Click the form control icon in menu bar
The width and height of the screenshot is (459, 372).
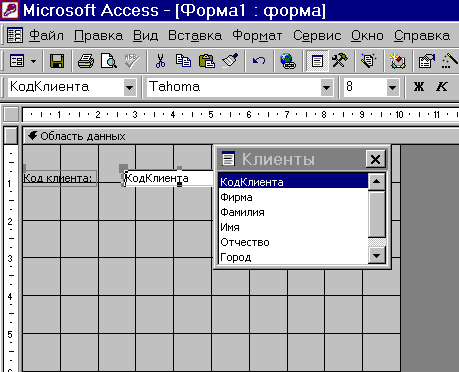(x=15, y=35)
